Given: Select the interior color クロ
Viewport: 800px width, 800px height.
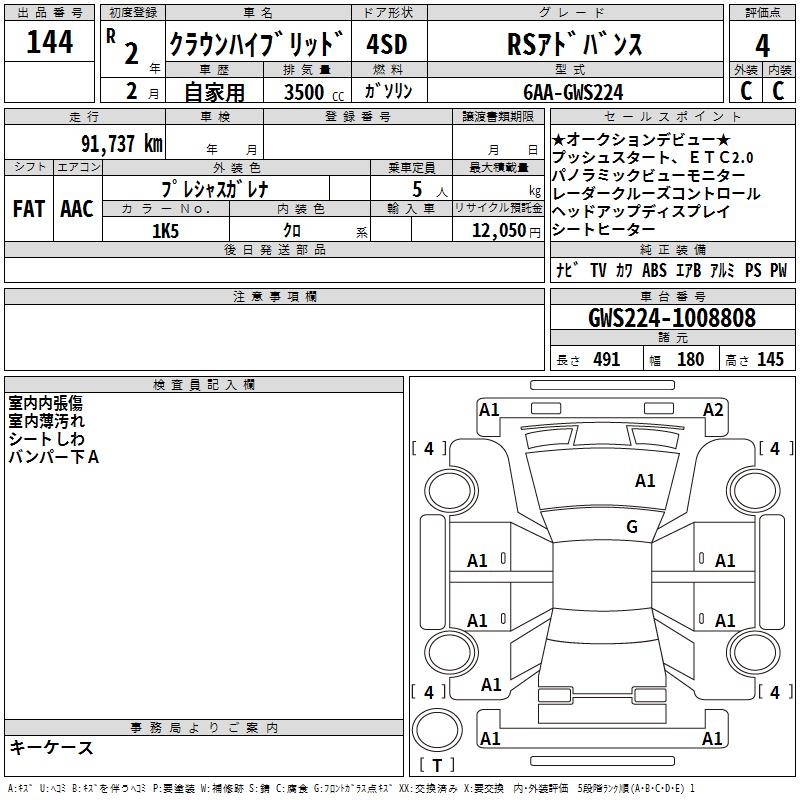Looking at the screenshot, I should [292, 231].
